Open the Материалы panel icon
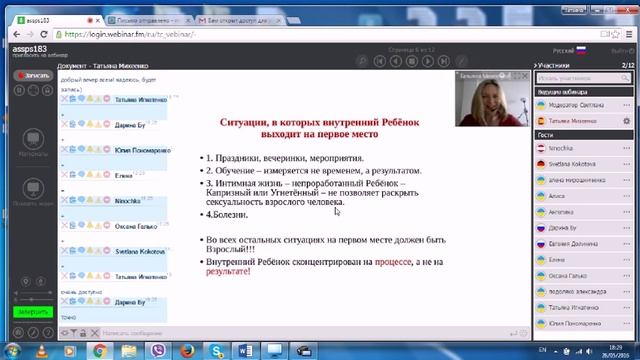 [33, 139]
